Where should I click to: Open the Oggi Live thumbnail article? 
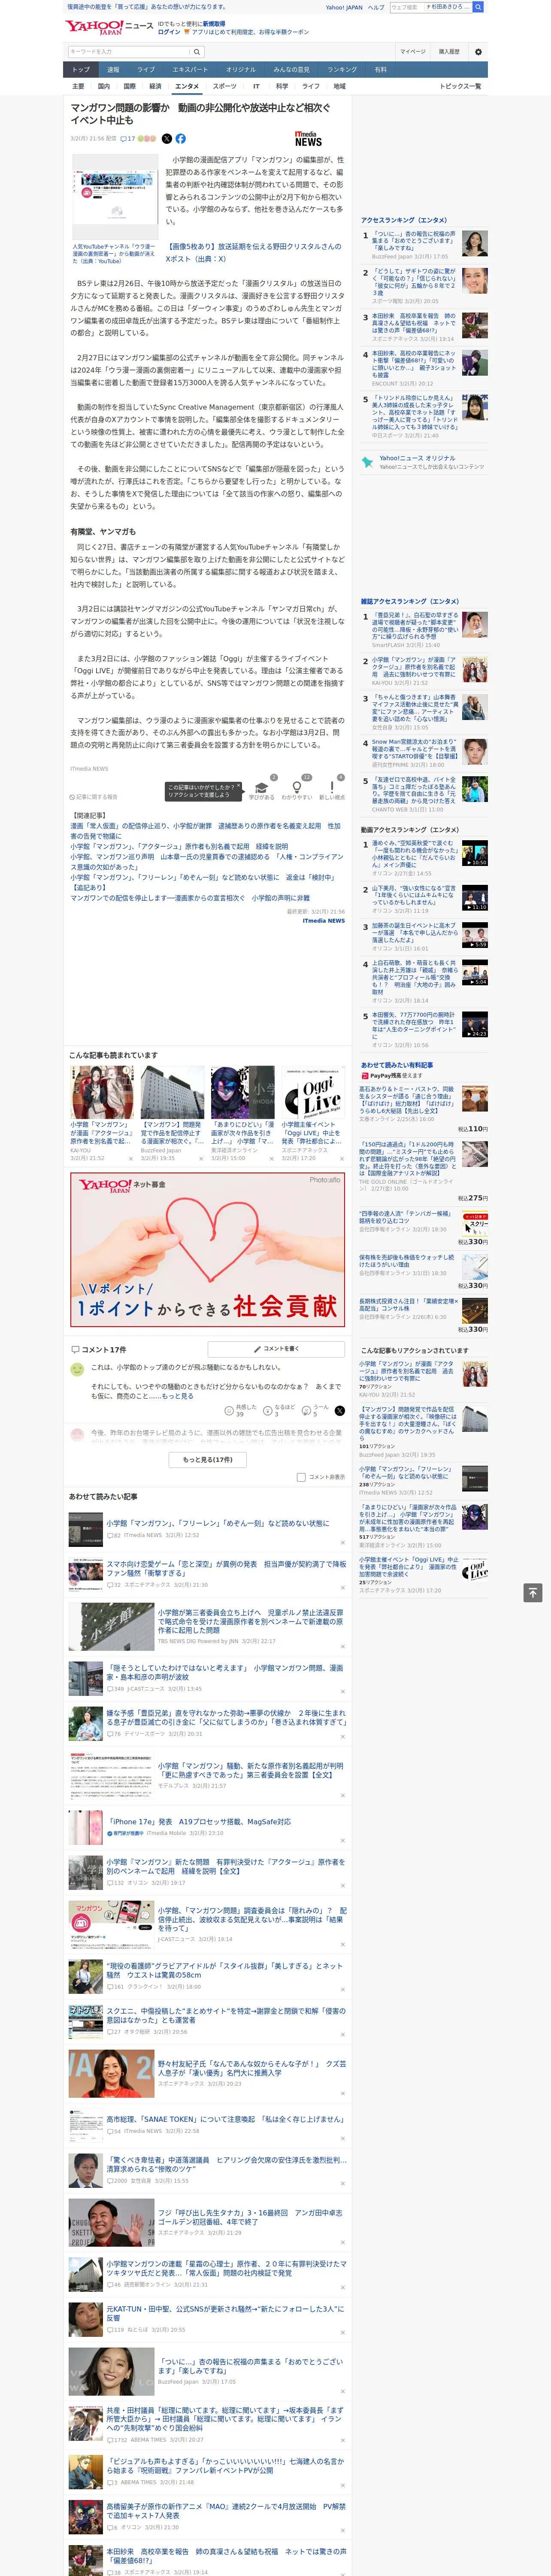click(x=313, y=1092)
